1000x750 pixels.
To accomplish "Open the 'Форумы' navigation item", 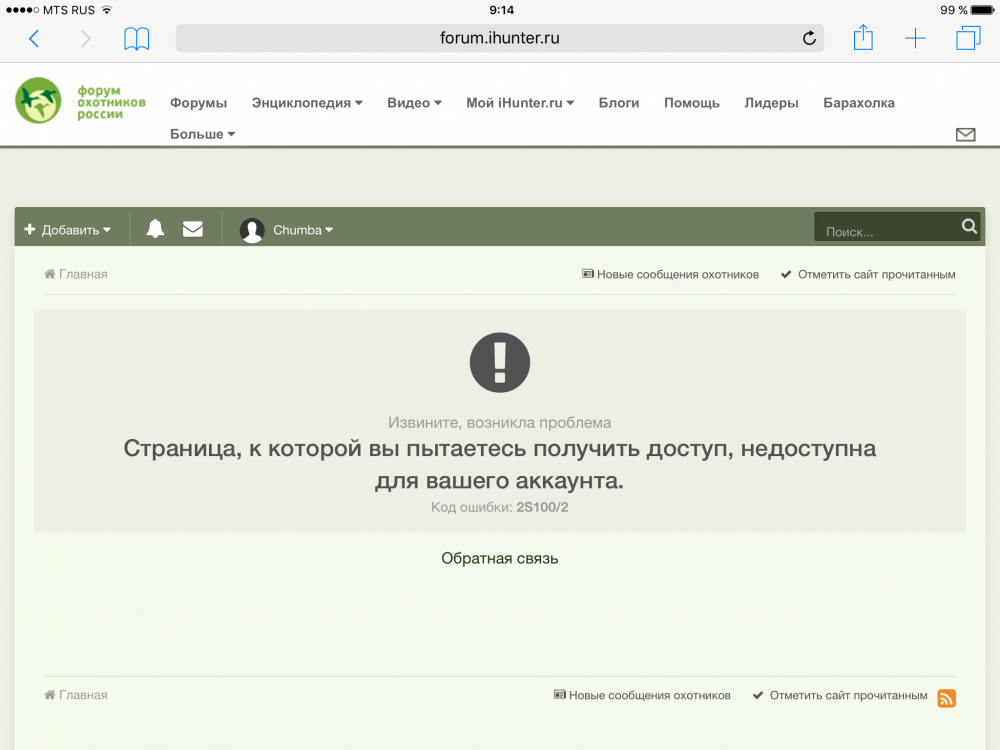I will [x=198, y=103].
